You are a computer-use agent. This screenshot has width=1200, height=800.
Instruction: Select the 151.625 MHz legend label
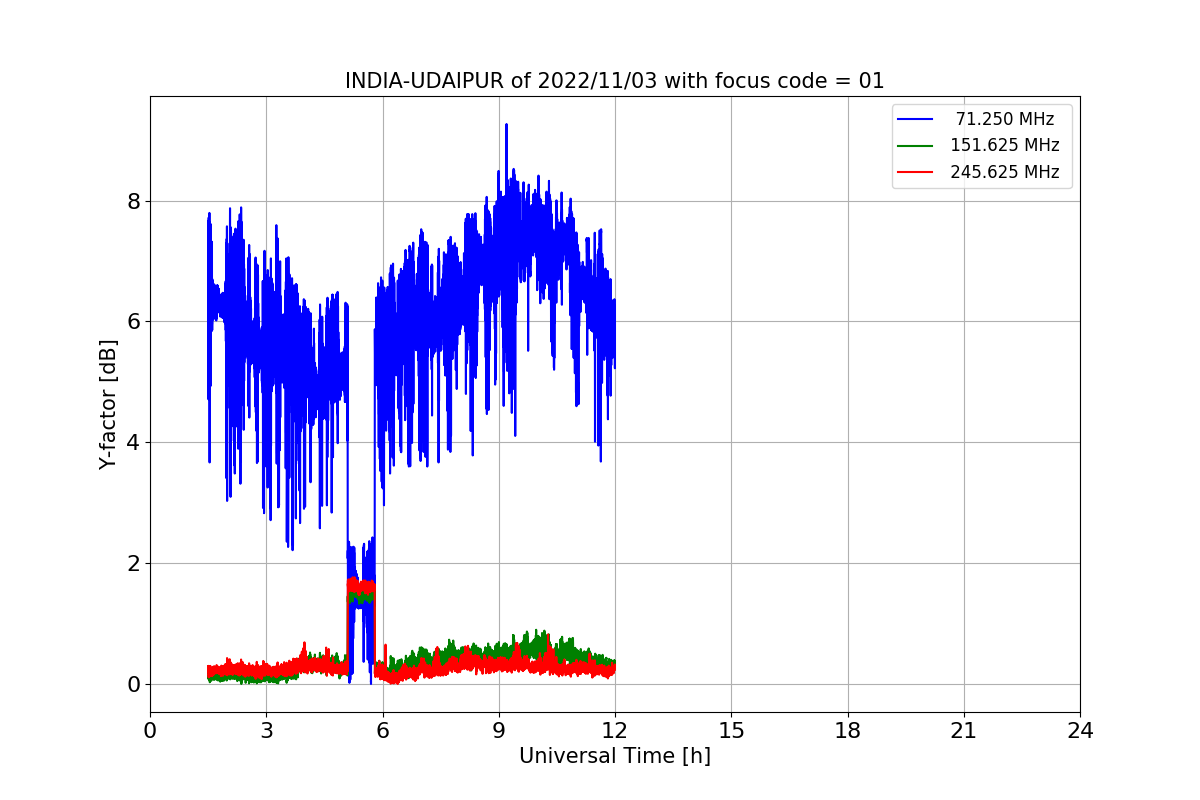pyautogui.click(x=1005, y=145)
